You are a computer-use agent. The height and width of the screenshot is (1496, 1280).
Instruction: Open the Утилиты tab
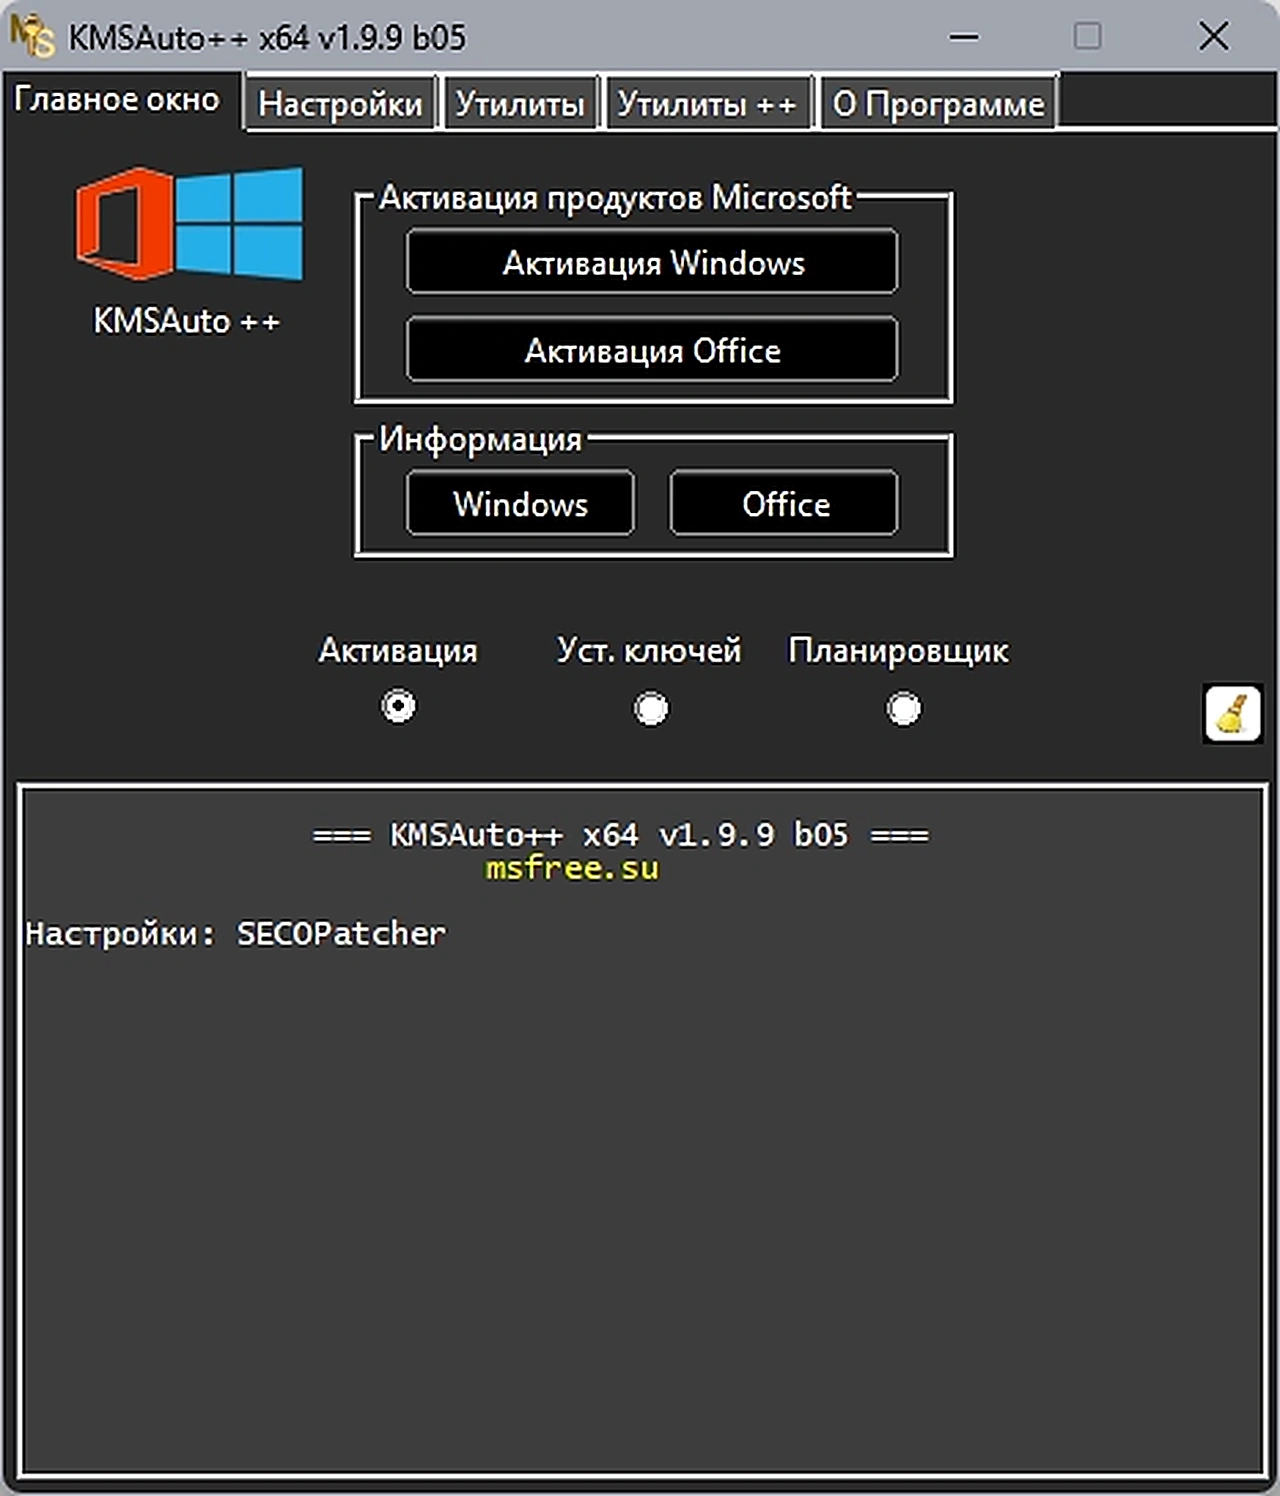pyautogui.click(x=520, y=103)
